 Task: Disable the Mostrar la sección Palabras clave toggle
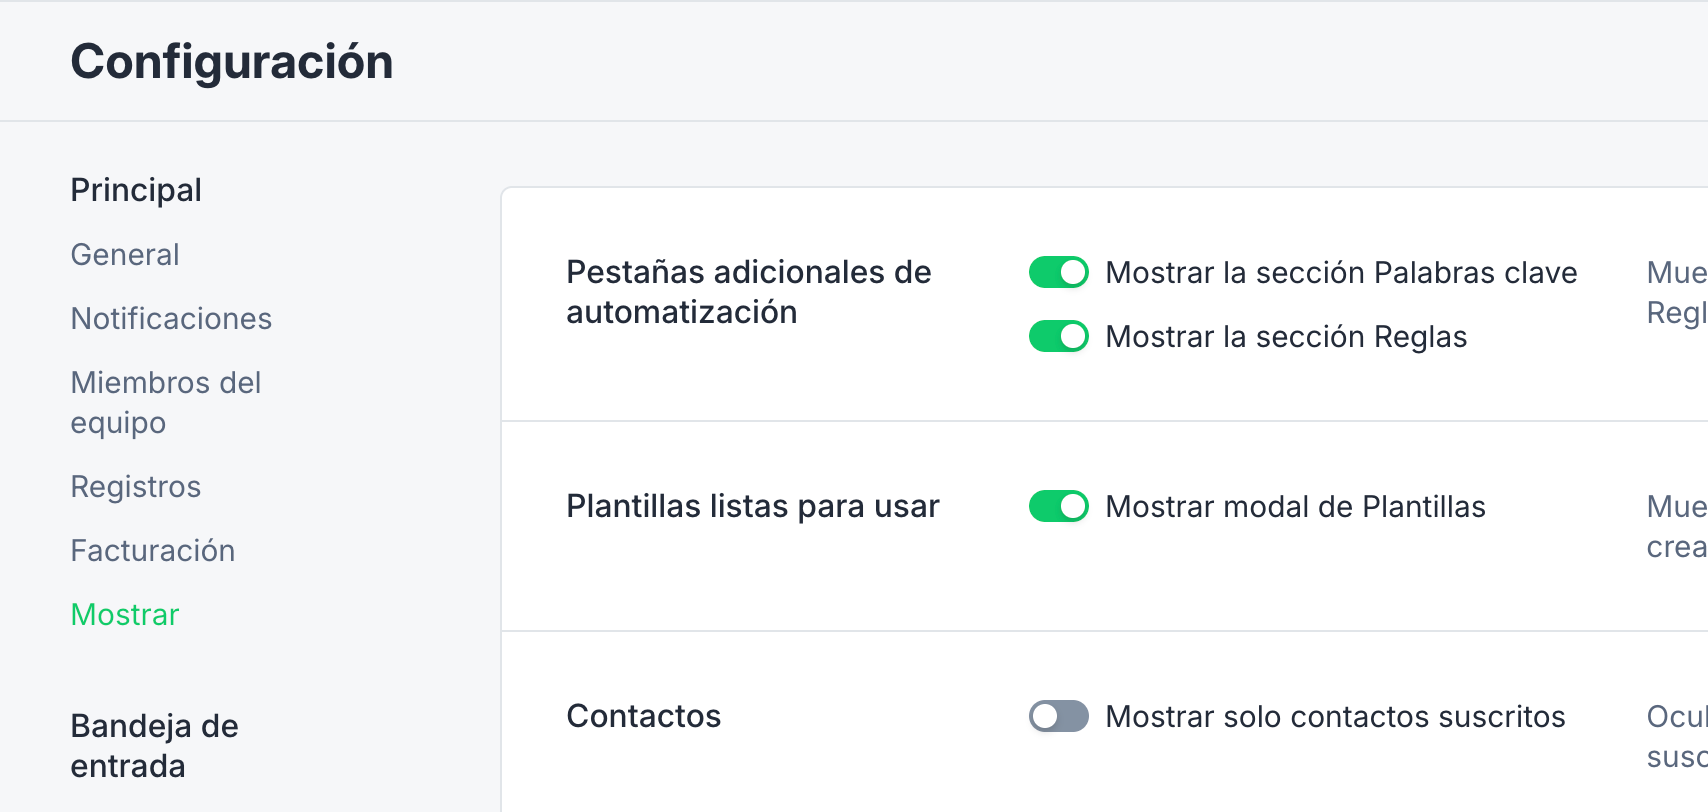1058,272
